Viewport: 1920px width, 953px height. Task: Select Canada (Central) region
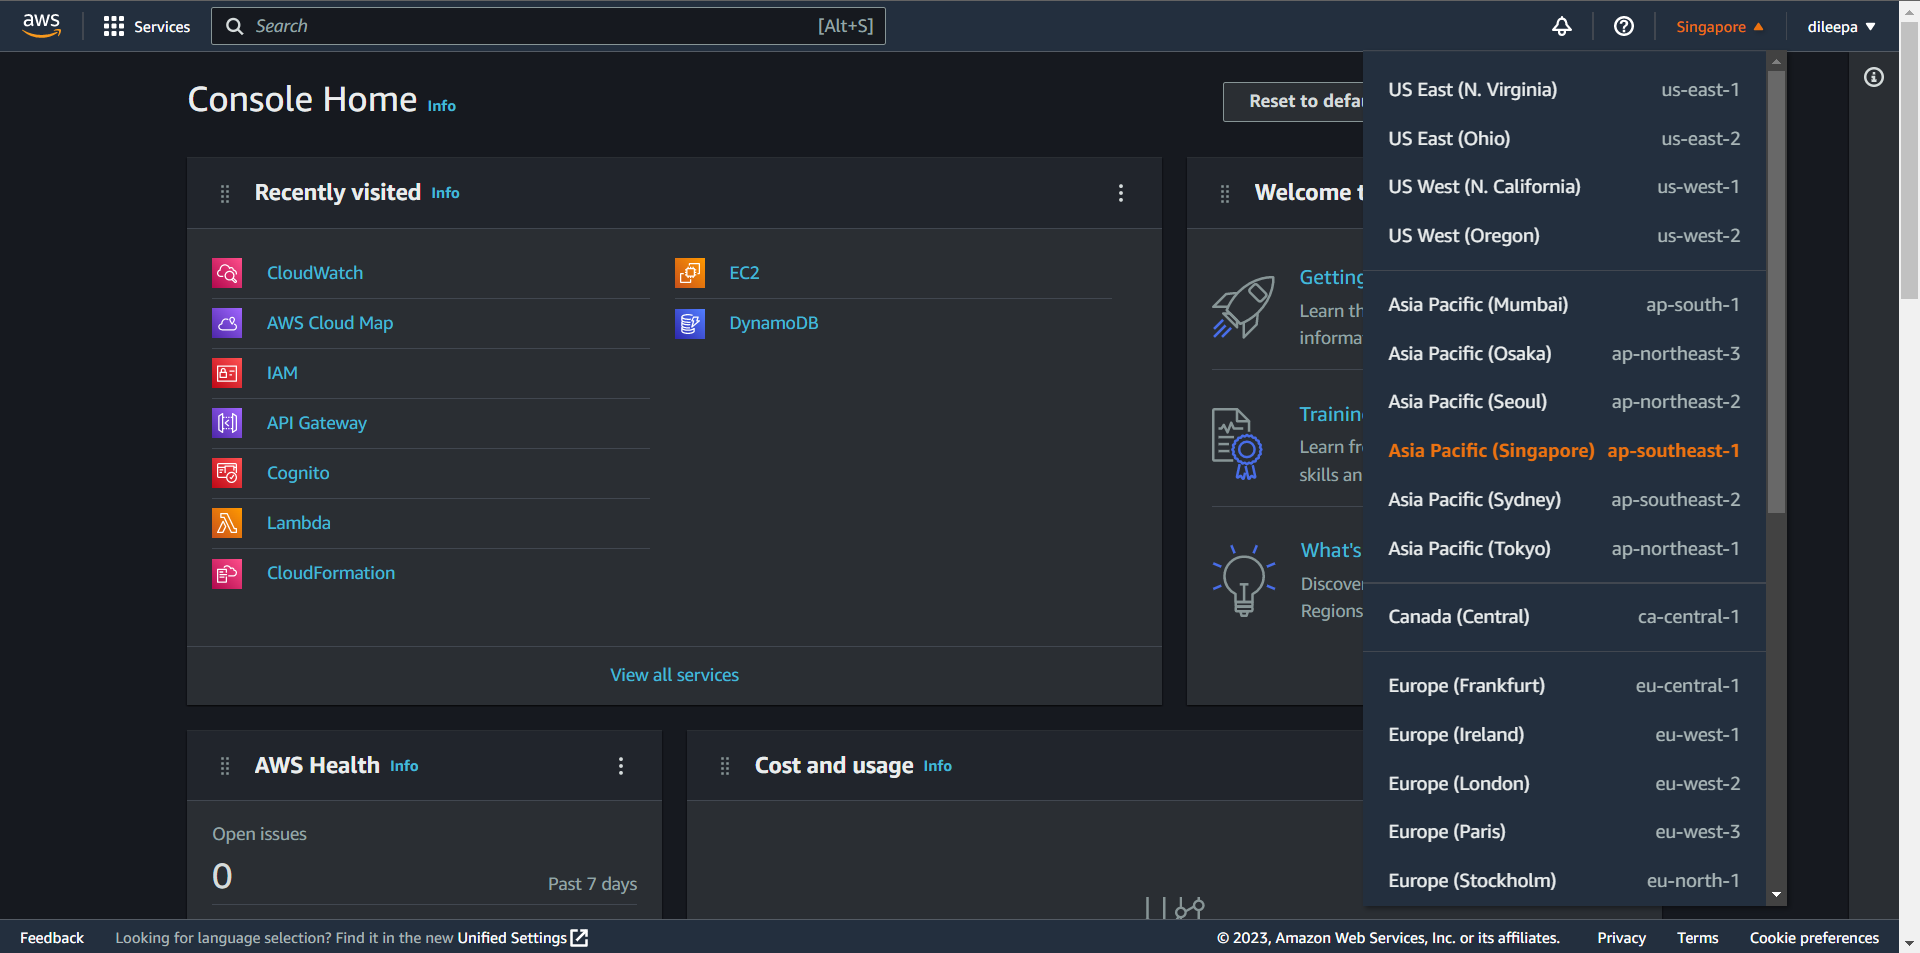coord(1564,617)
